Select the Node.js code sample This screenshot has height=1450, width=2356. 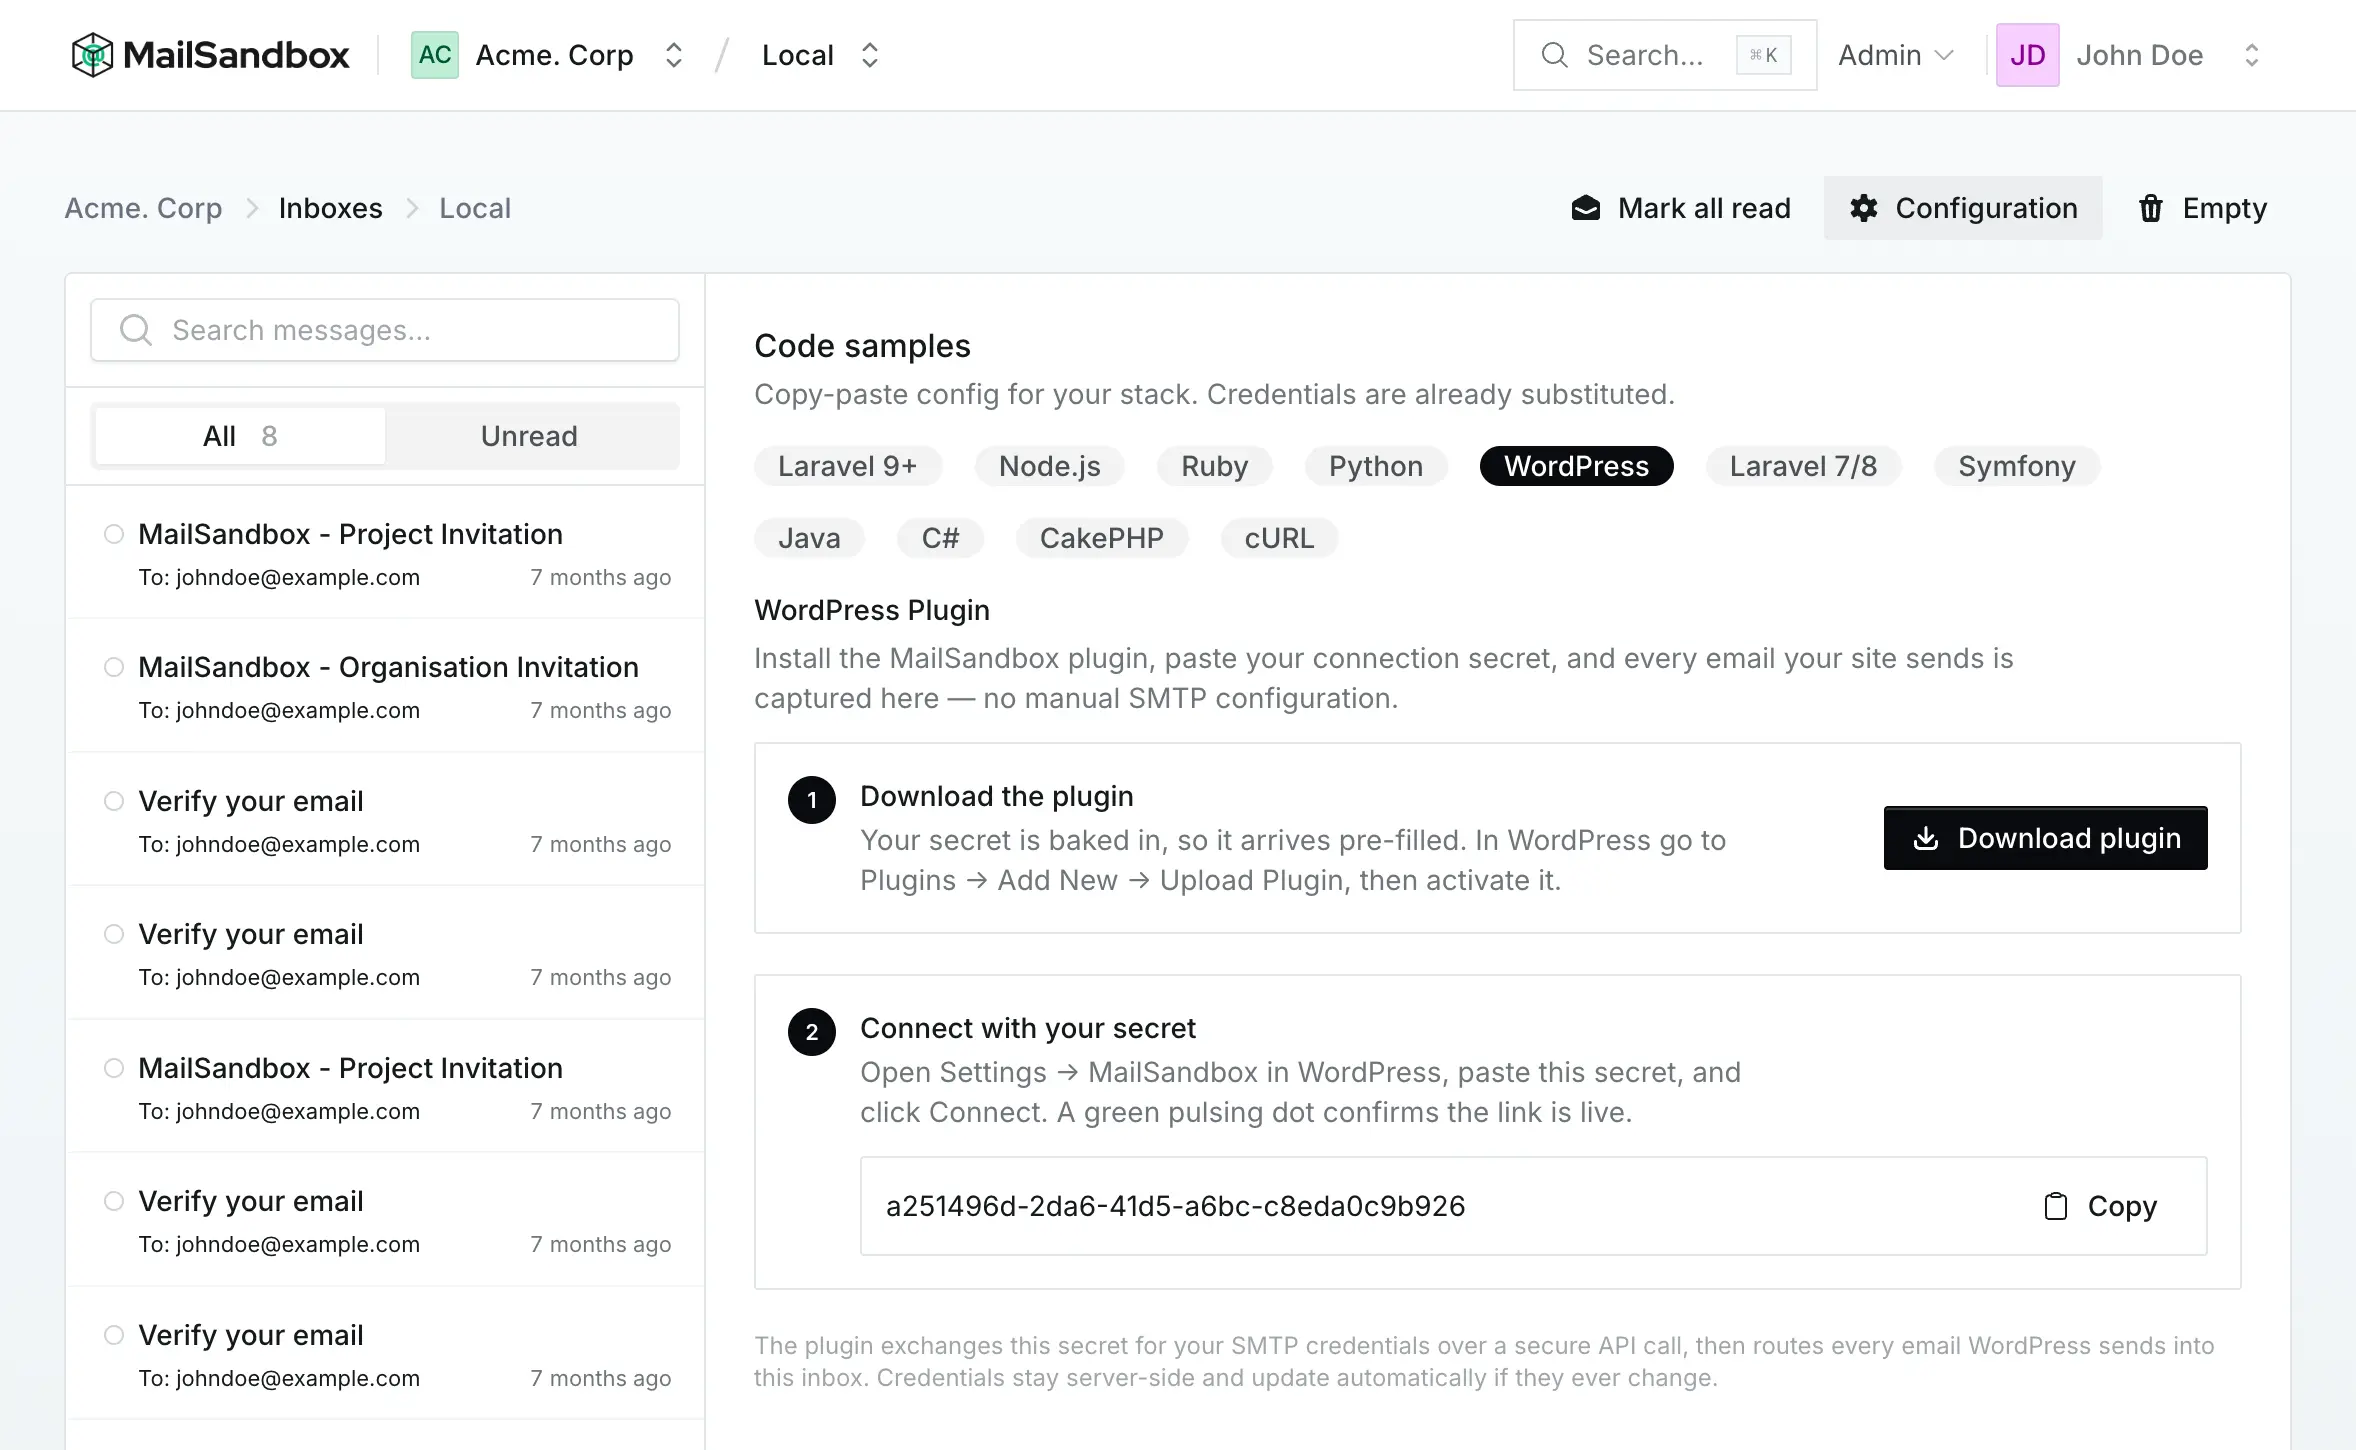[x=1049, y=466]
